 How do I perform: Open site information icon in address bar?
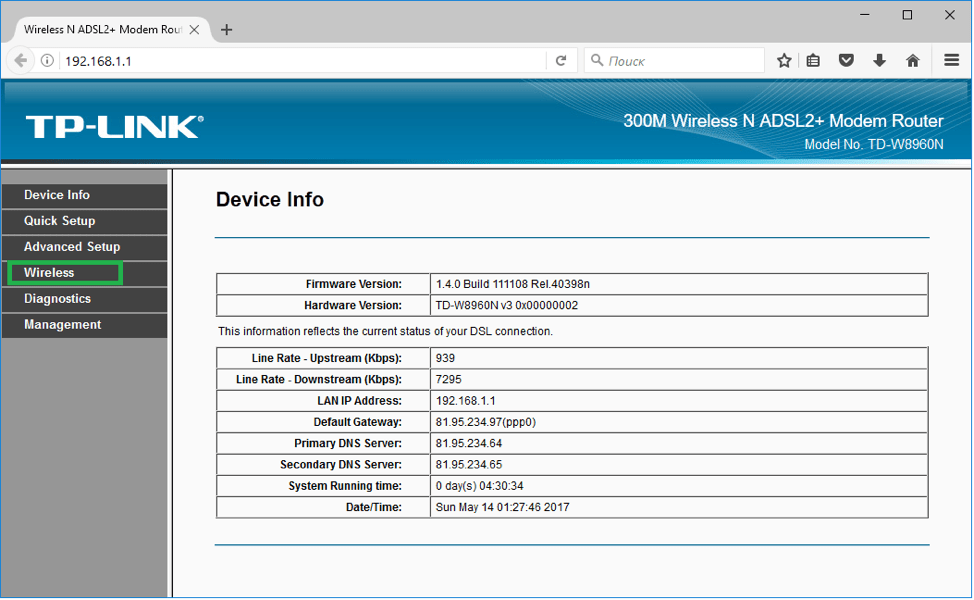47,61
